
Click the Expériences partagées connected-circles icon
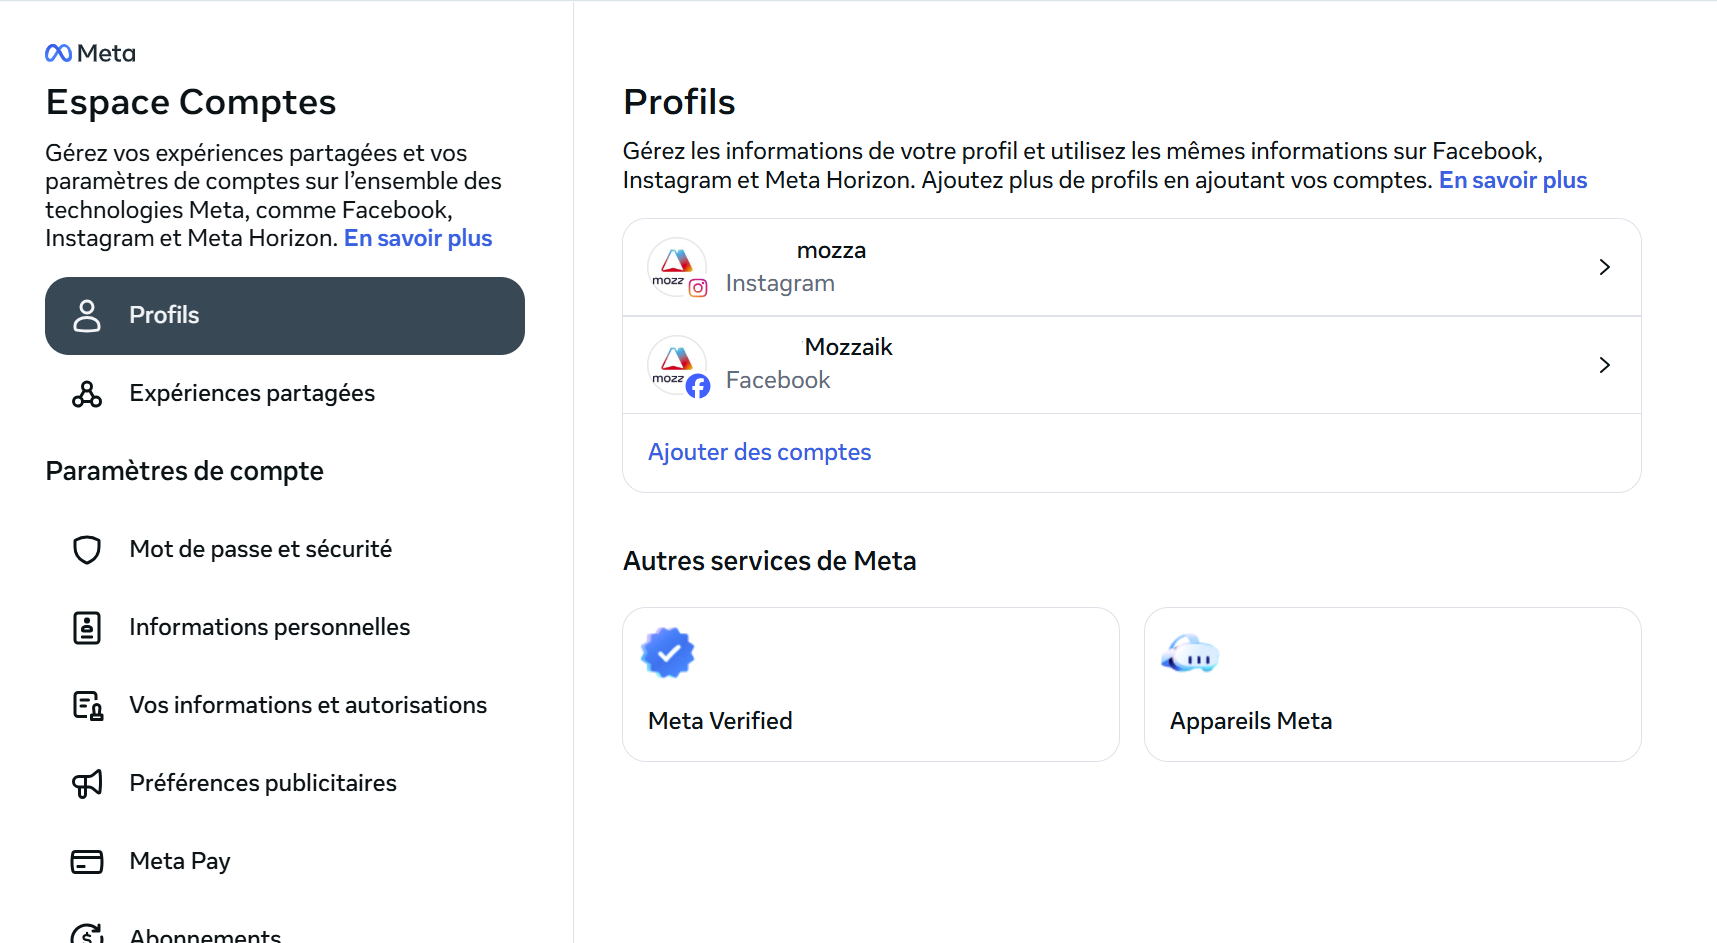coord(87,394)
